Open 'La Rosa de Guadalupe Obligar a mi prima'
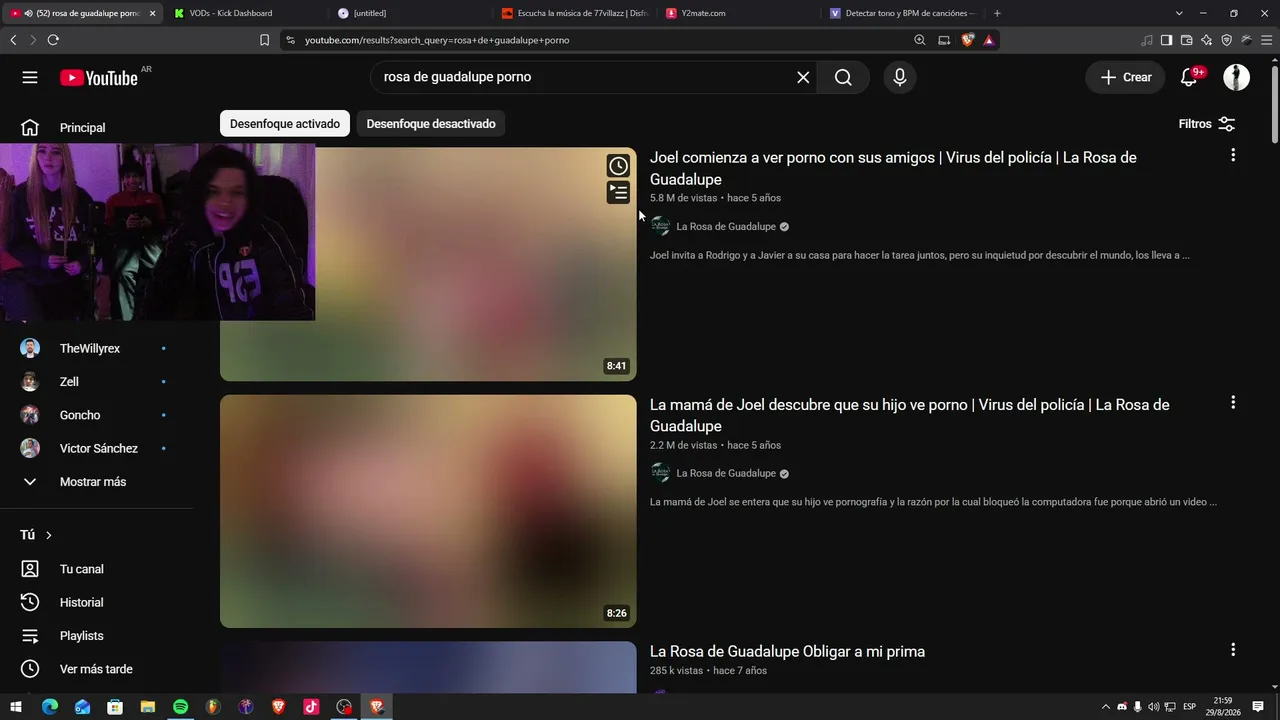Image resolution: width=1280 pixels, height=720 pixels. click(x=787, y=652)
